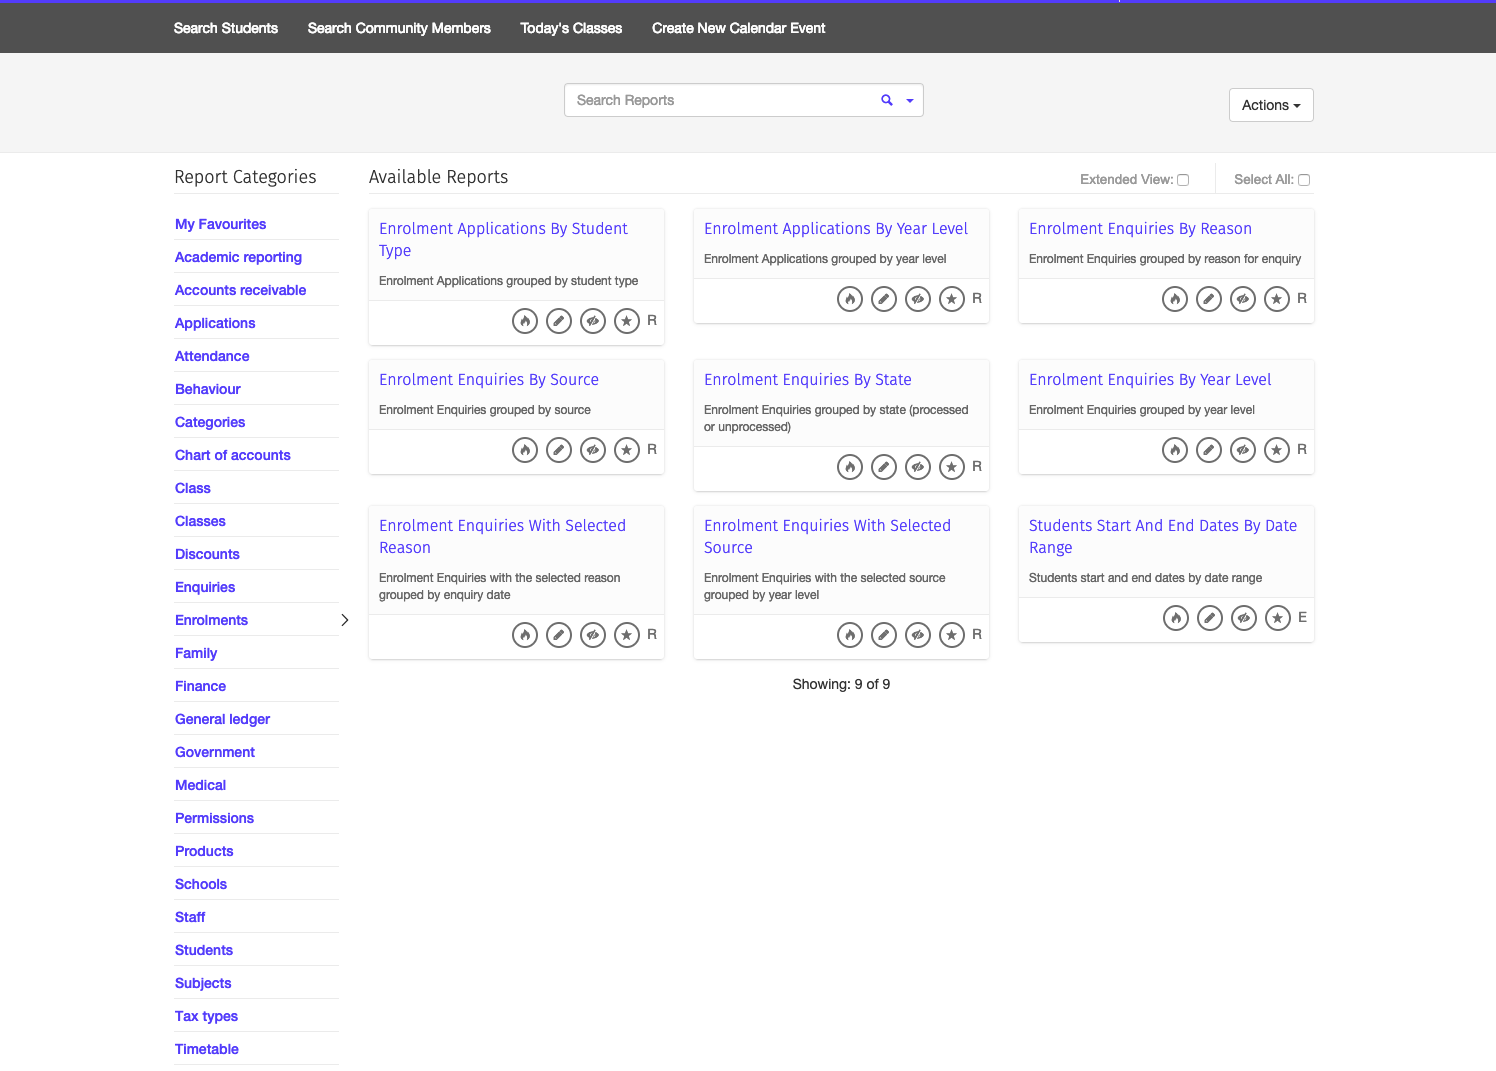Expand search options caret in Search Reports box
The width and height of the screenshot is (1496, 1071).
(910, 101)
